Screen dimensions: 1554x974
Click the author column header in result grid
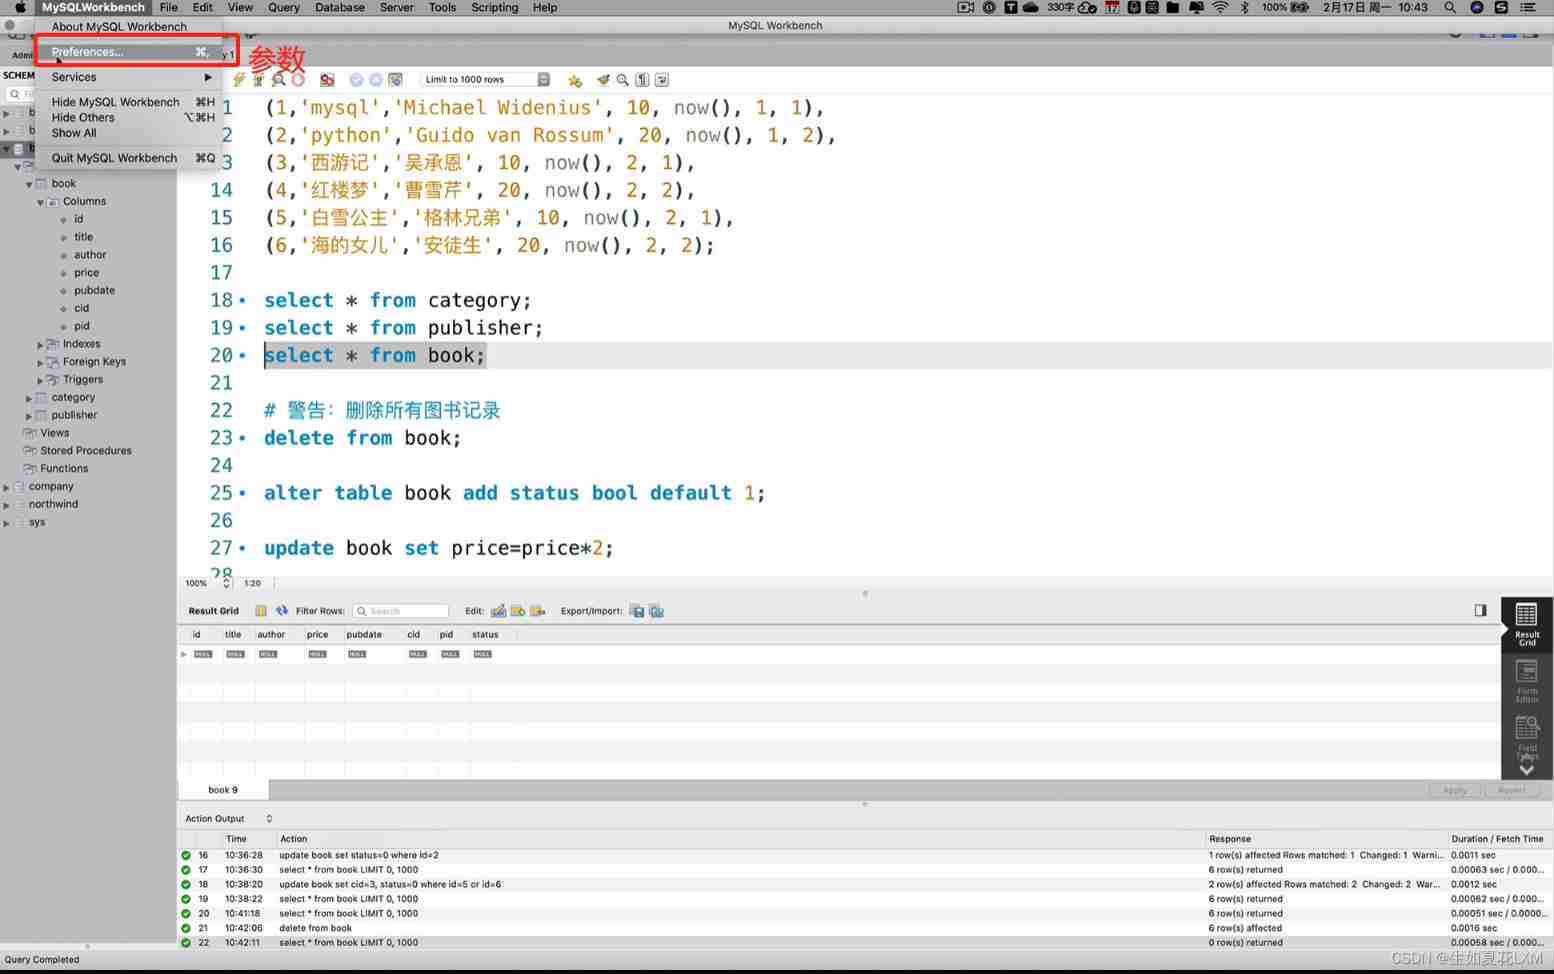(x=271, y=635)
